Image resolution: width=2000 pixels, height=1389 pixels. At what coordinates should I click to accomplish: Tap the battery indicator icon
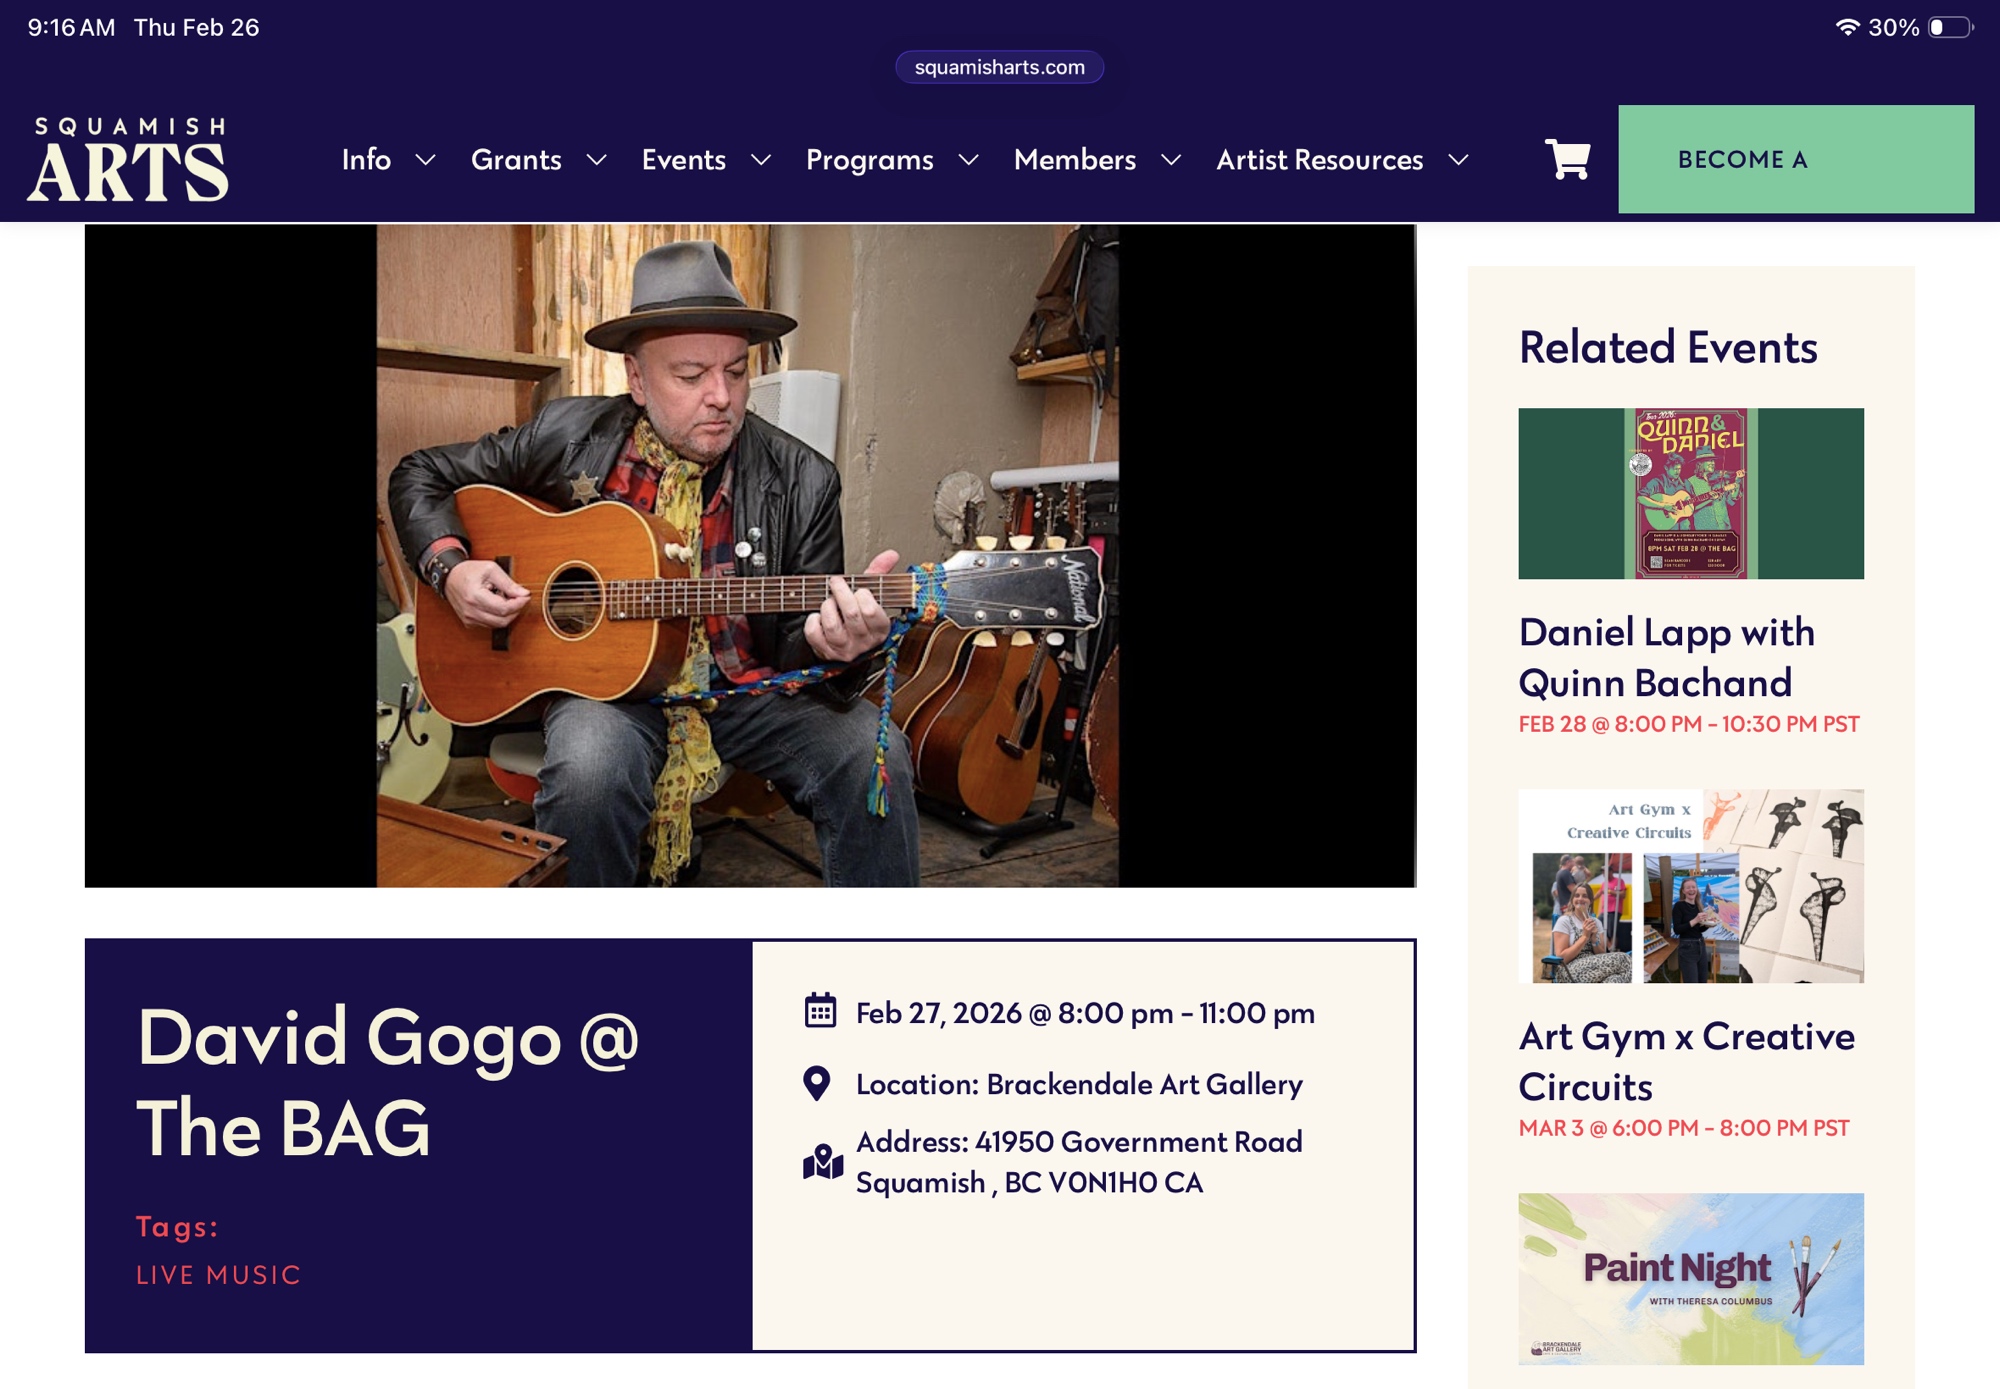(x=1950, y=27)
